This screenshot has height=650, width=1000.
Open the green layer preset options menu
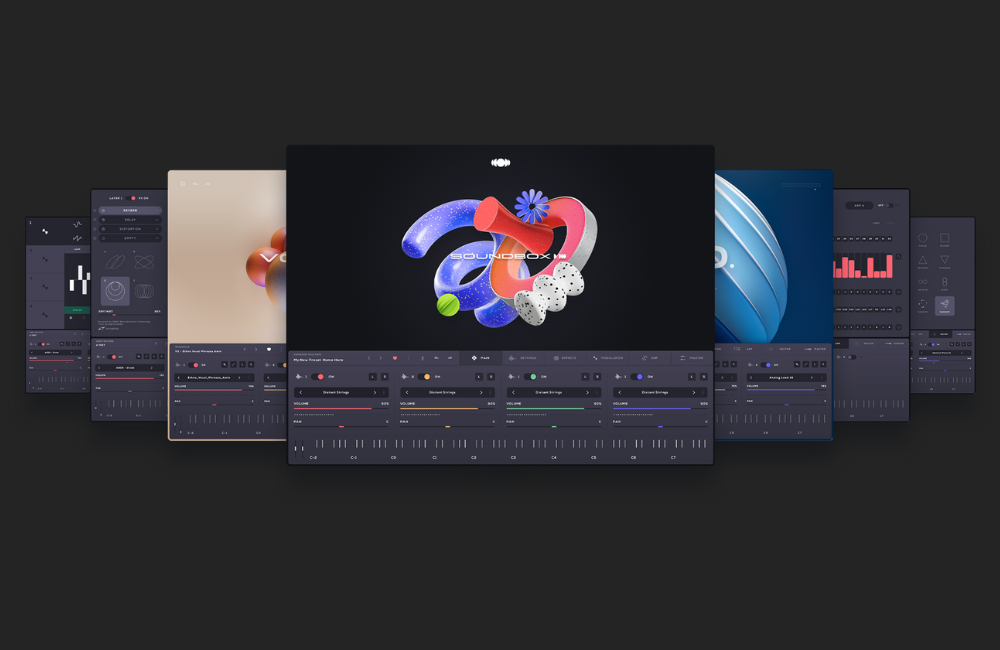coord(597,392)
